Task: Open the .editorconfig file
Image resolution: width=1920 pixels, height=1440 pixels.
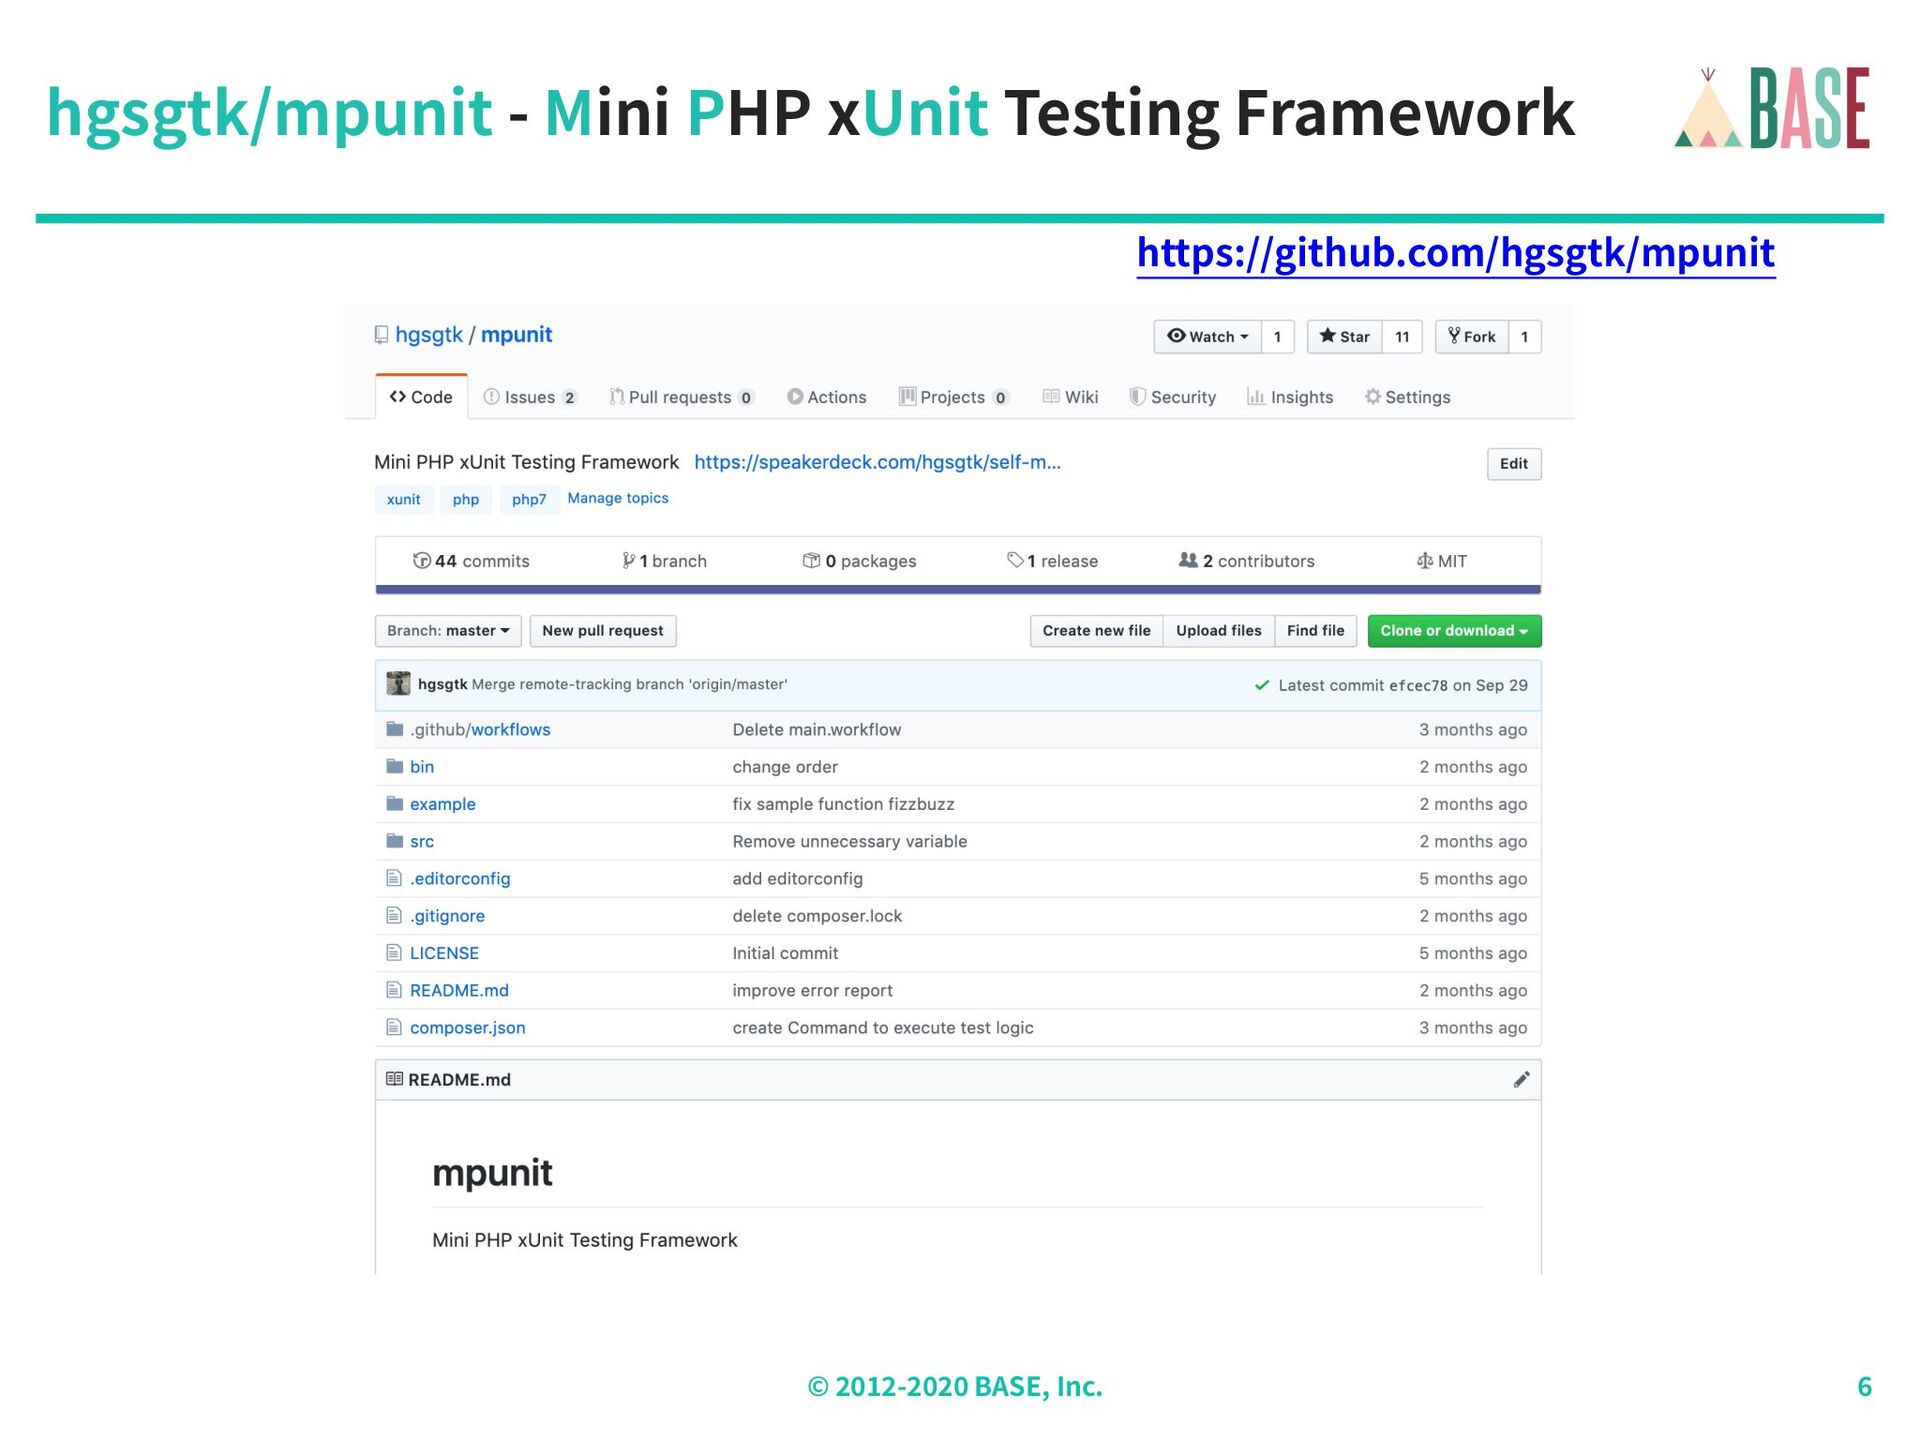Action: [460, 879]
